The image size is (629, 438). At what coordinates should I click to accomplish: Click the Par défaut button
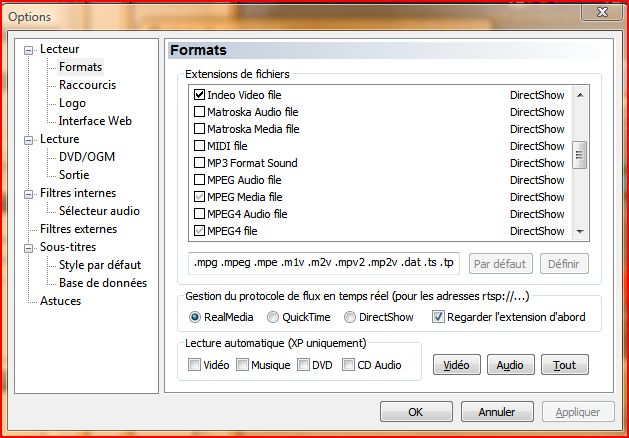click(x=501, y=264)
